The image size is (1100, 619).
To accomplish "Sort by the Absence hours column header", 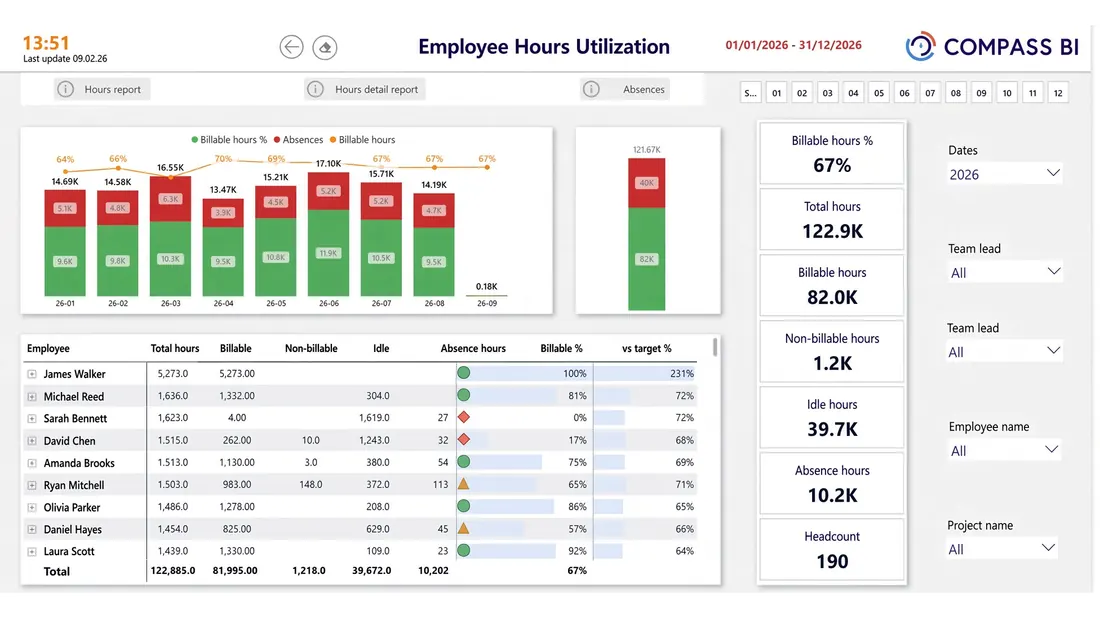I will [x=473, y=348].
